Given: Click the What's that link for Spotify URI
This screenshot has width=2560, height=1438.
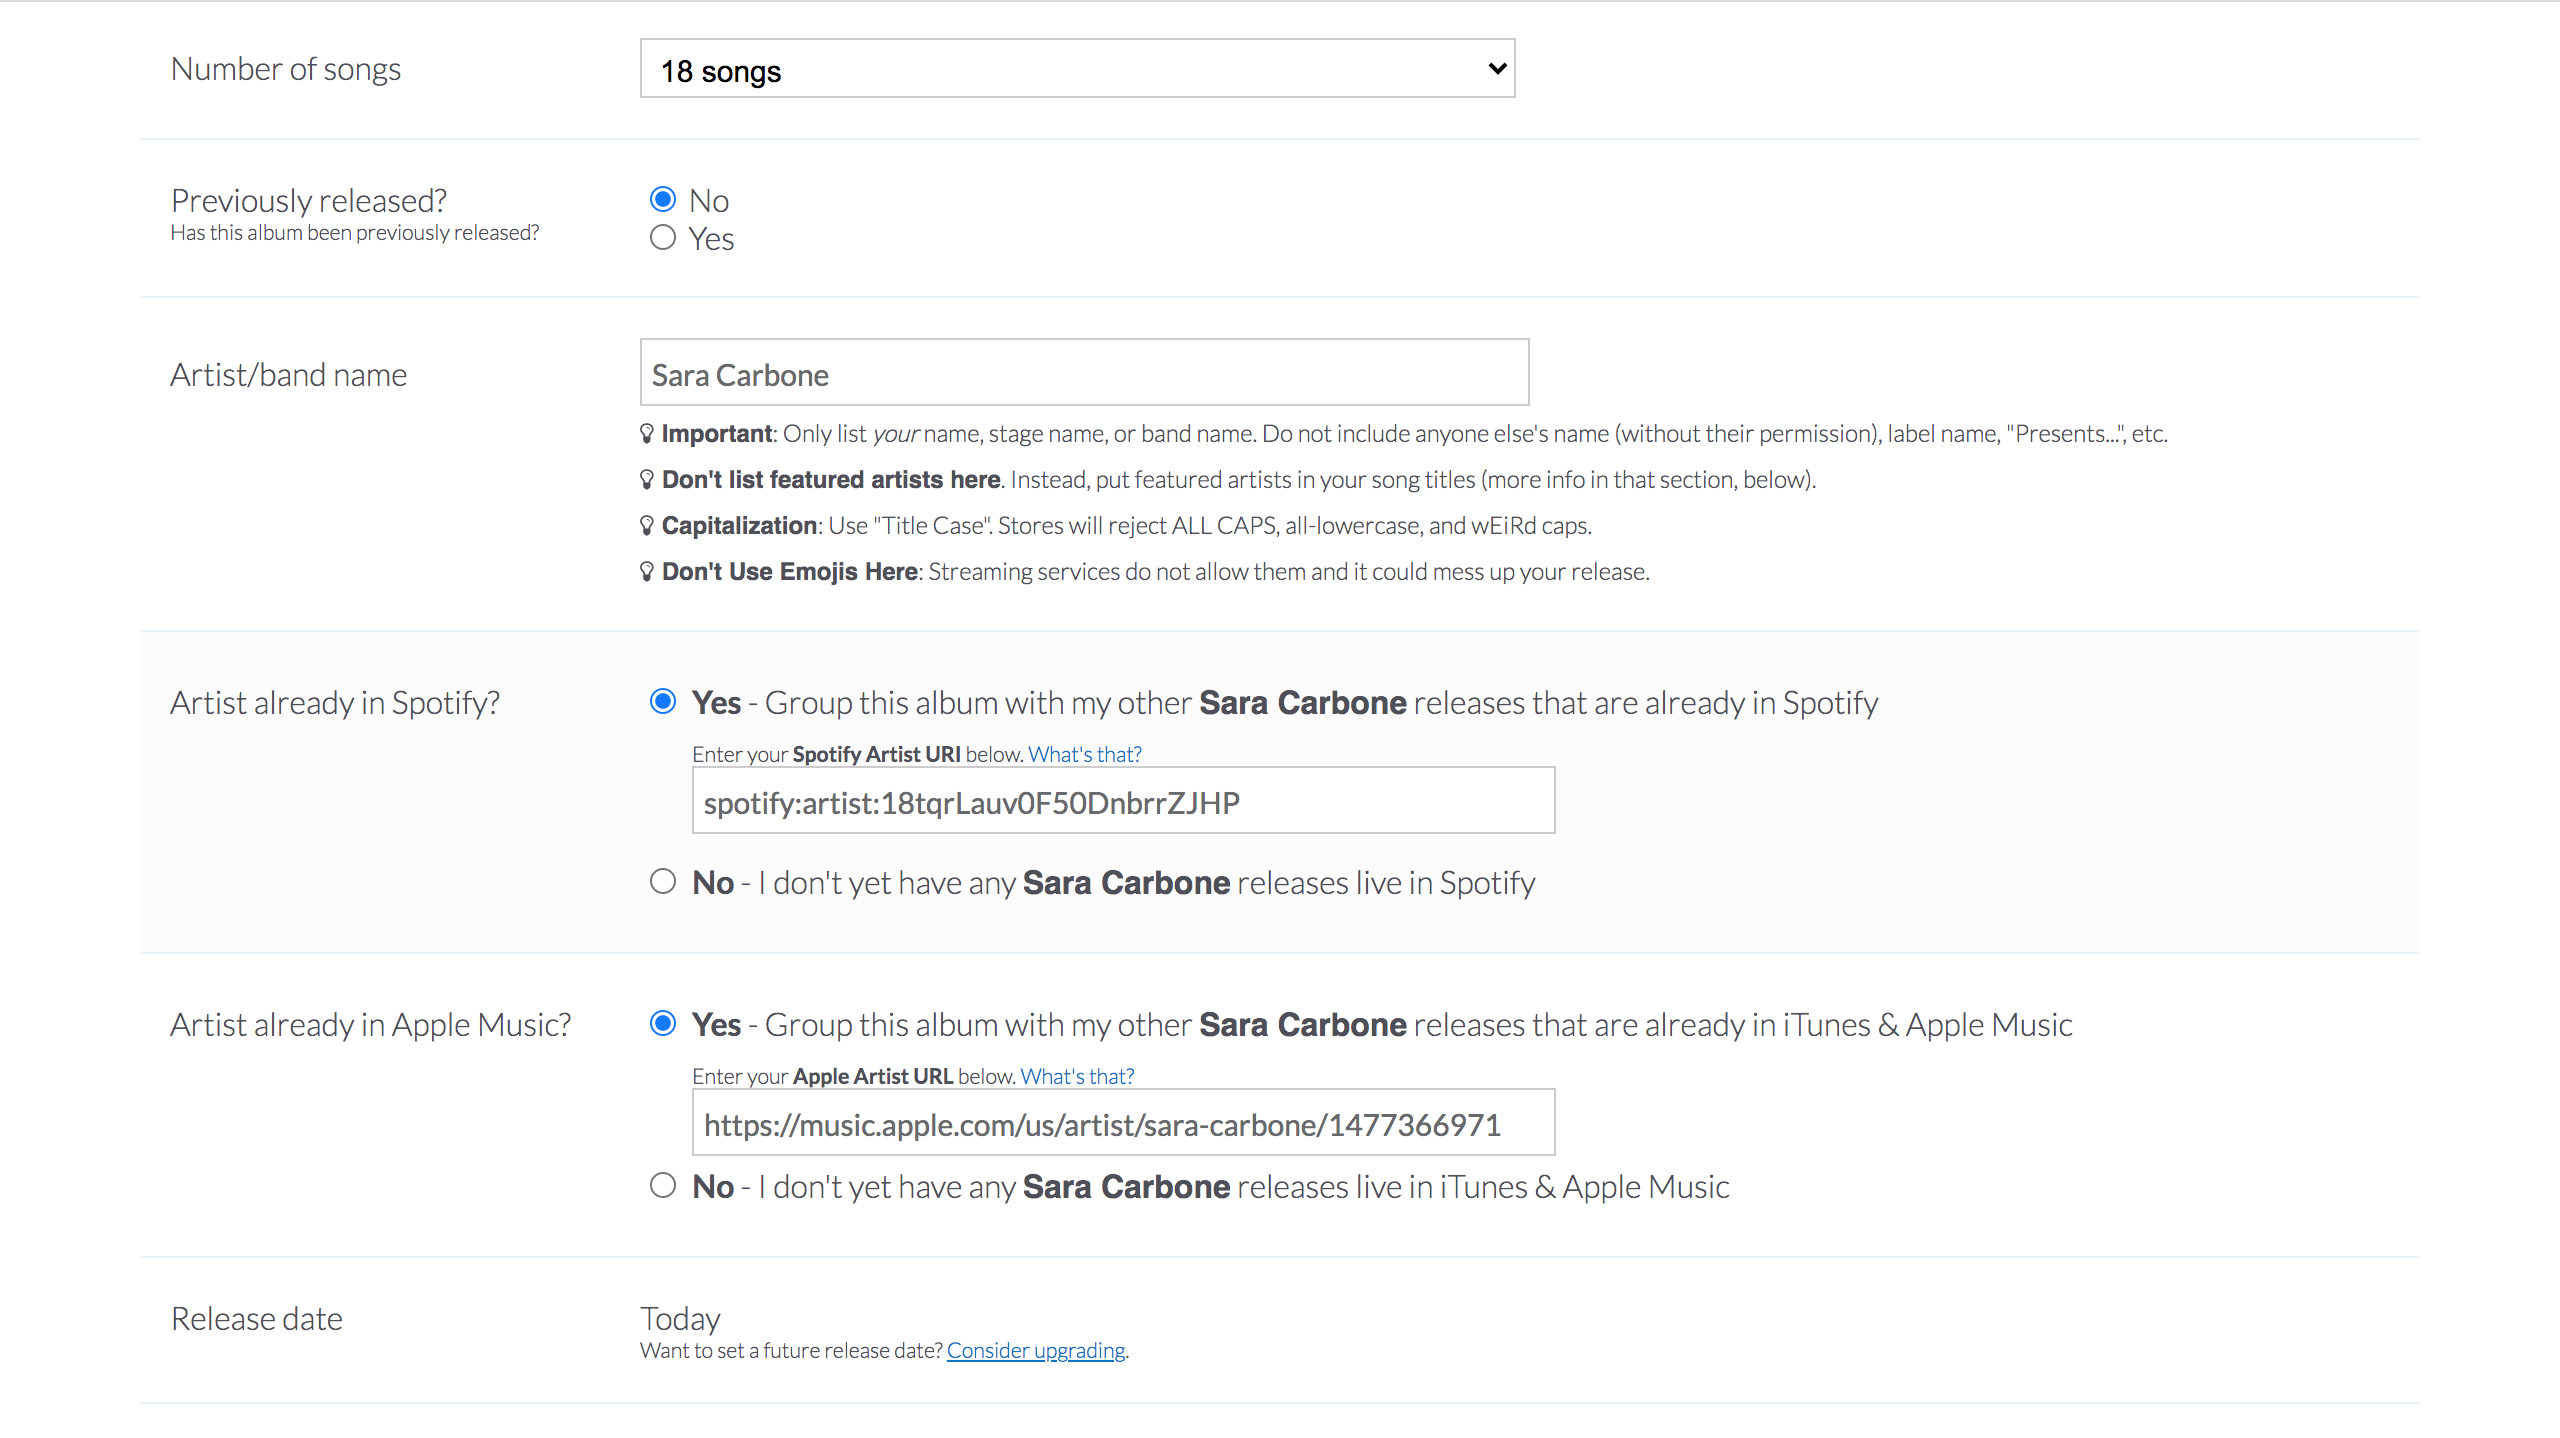Looking at the screenshot, I should click(x=1085, y=754).
